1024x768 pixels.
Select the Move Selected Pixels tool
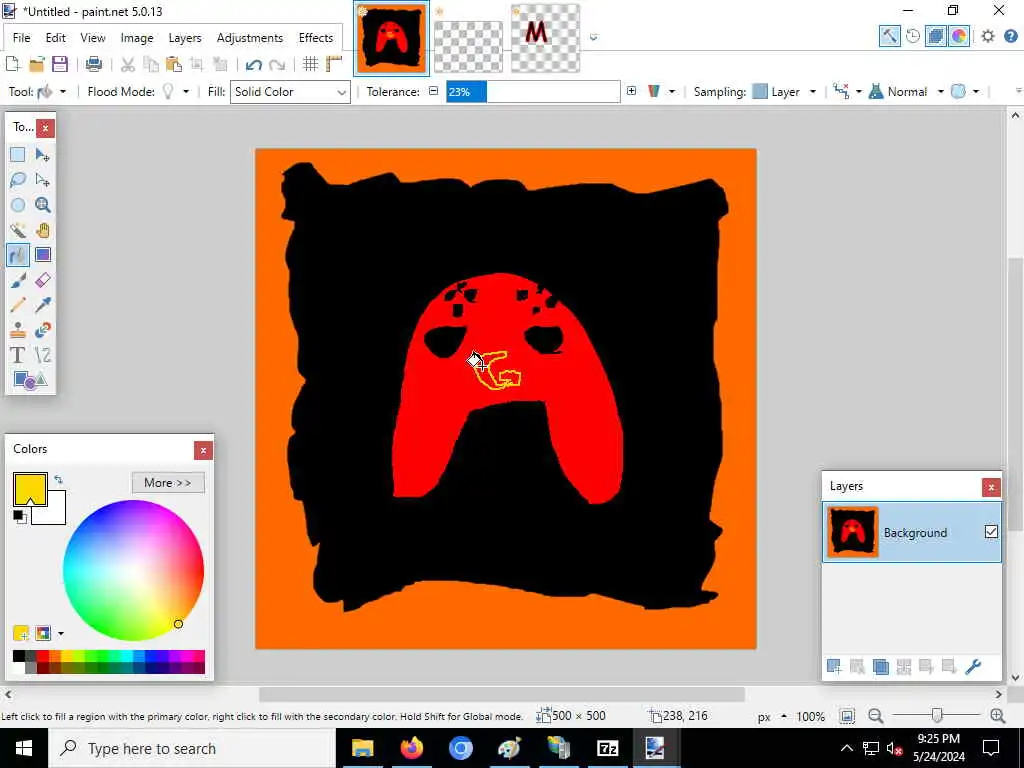(x=42, y=155)
